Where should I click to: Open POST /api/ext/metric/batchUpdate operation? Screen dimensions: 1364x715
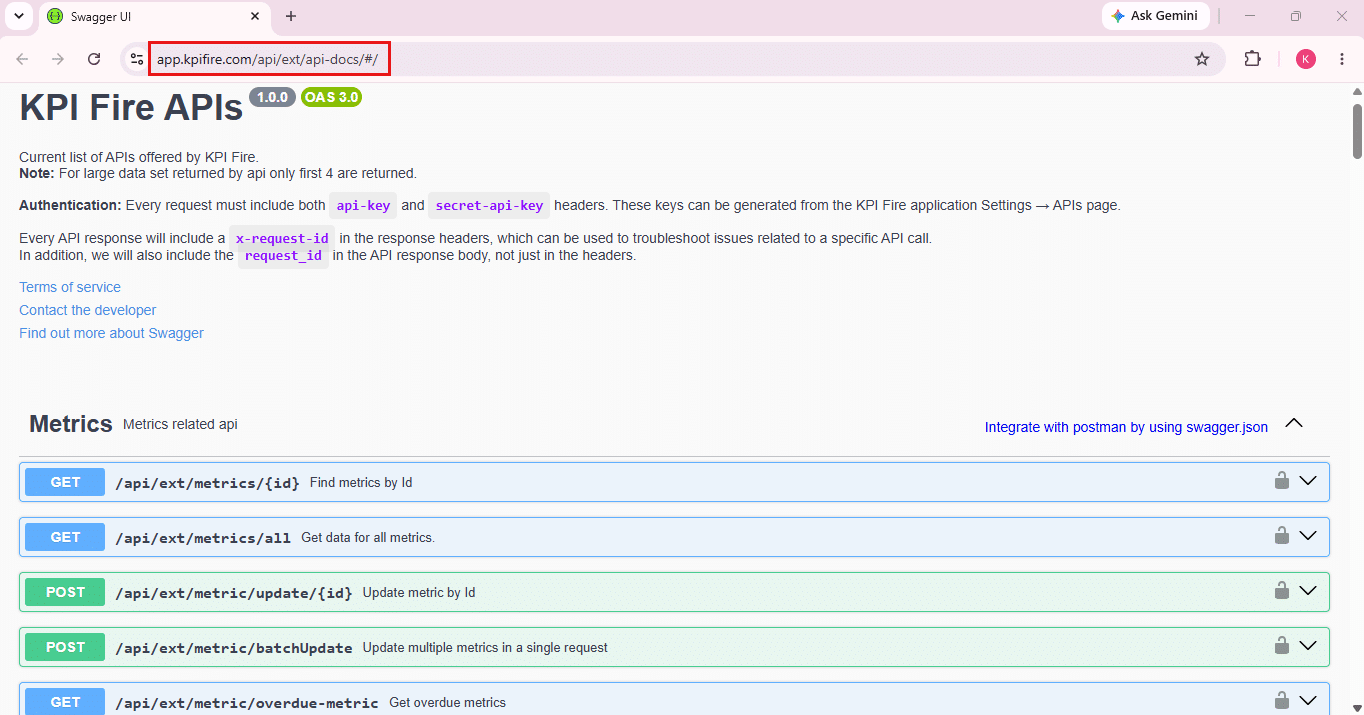[674, 647]
